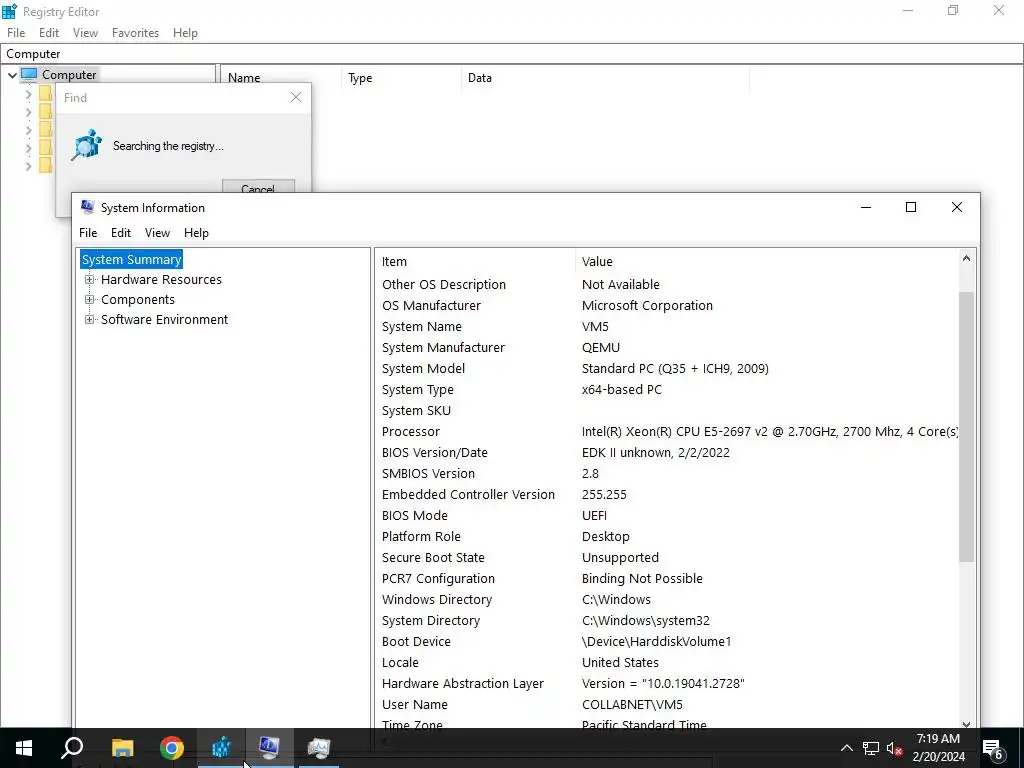Click the Registry Editor address bar

(x=511, y=54)
